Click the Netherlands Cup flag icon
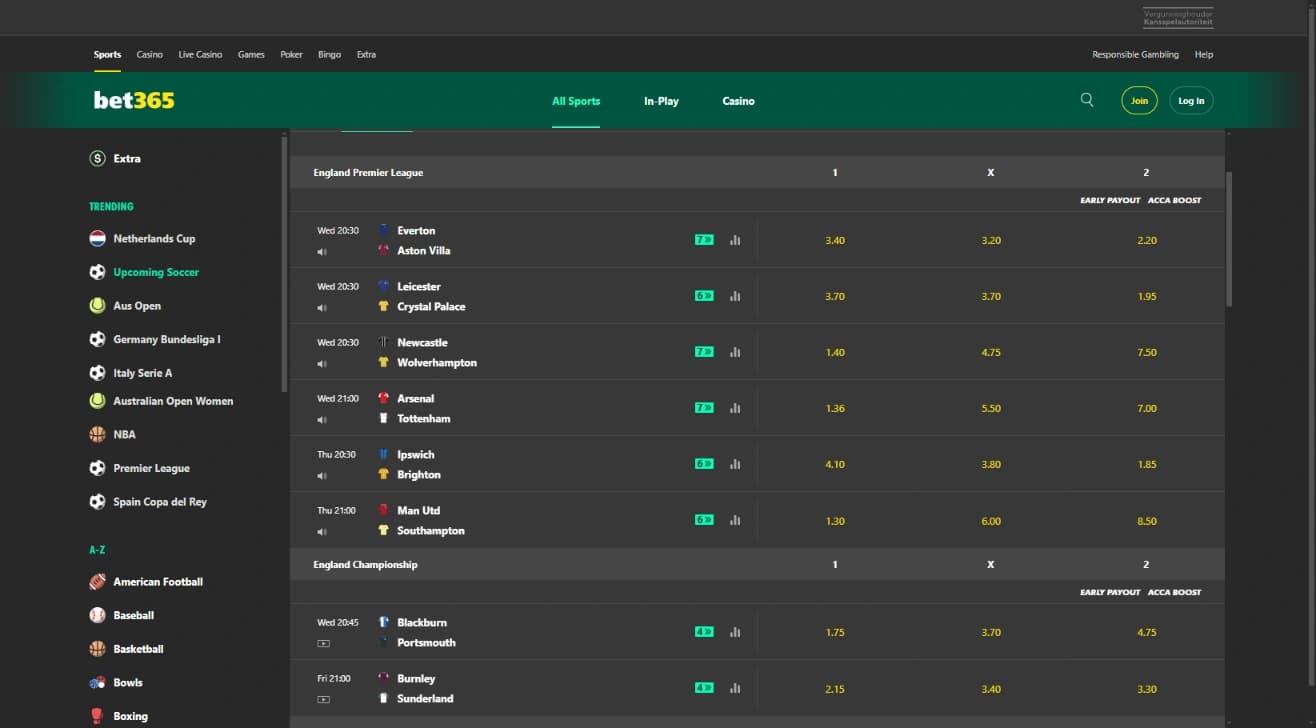 (97, 238)
